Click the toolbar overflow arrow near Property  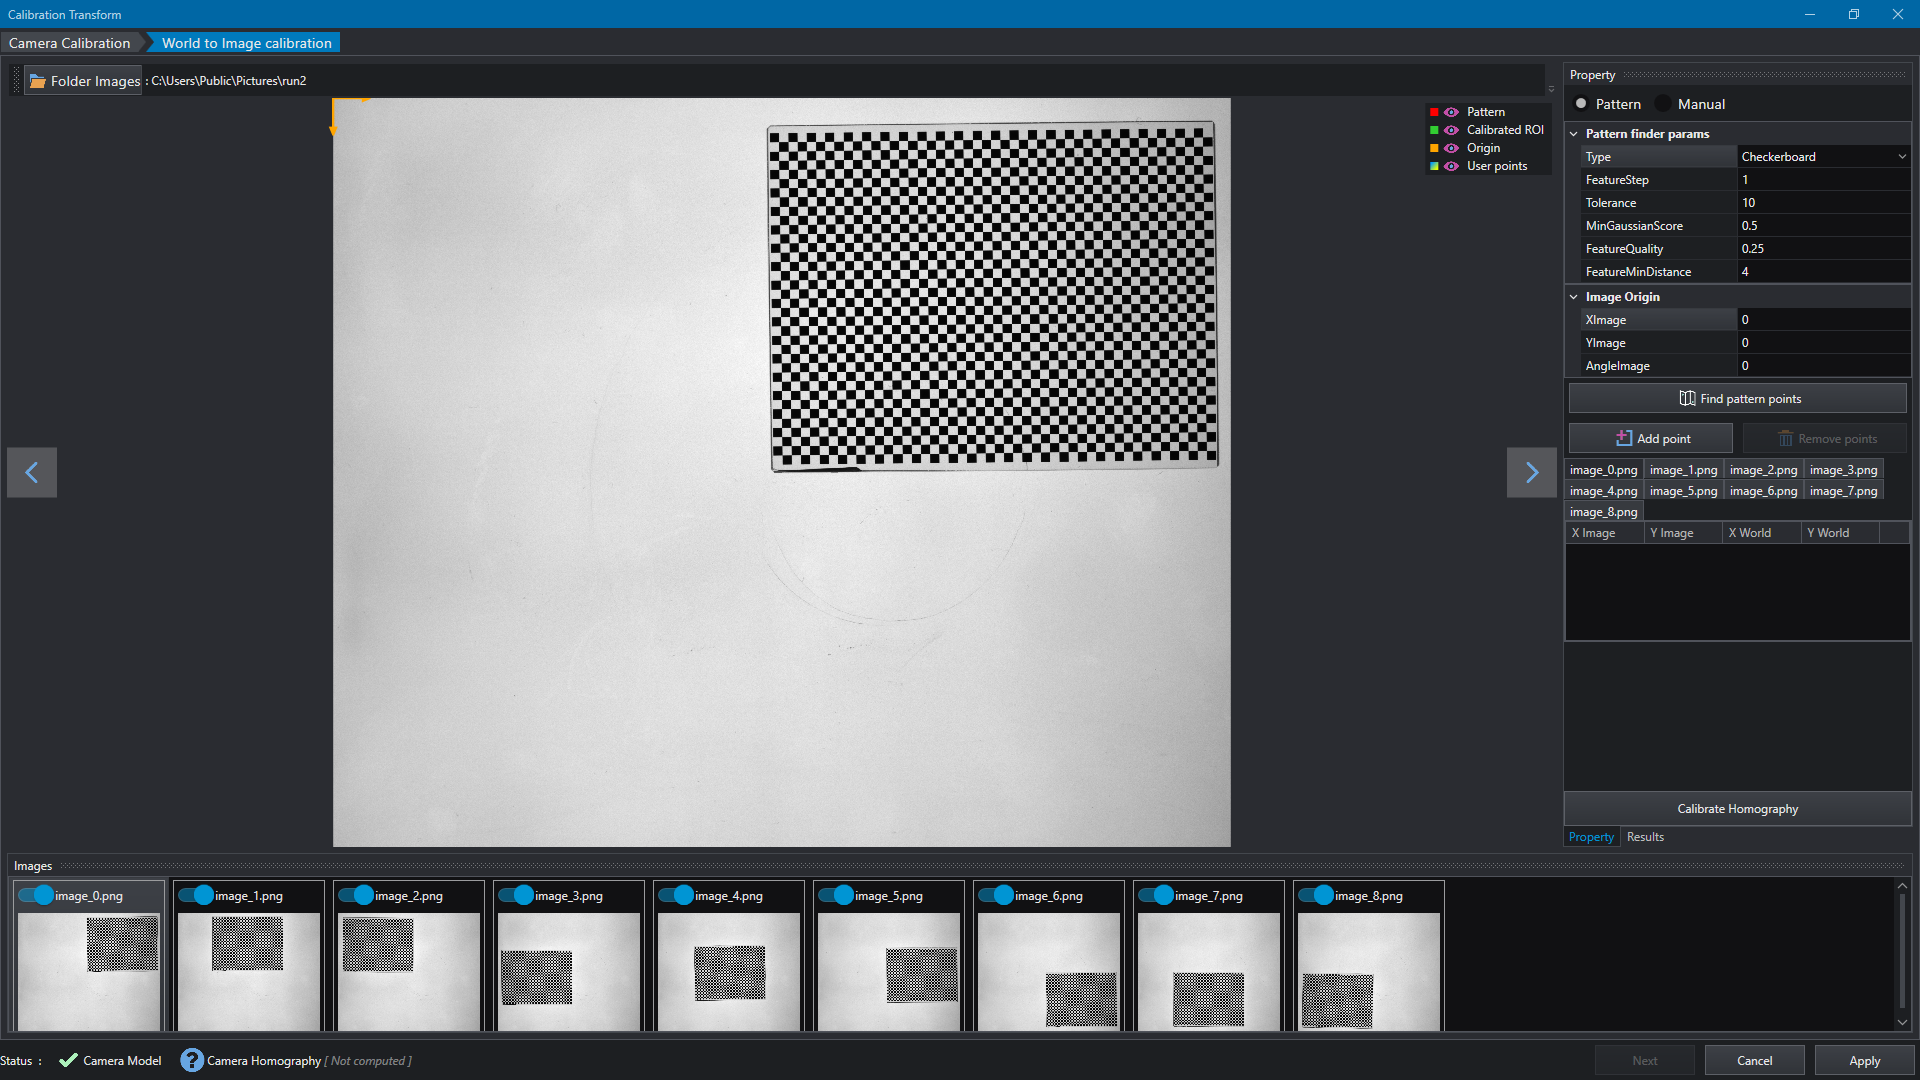point(1551,89)
